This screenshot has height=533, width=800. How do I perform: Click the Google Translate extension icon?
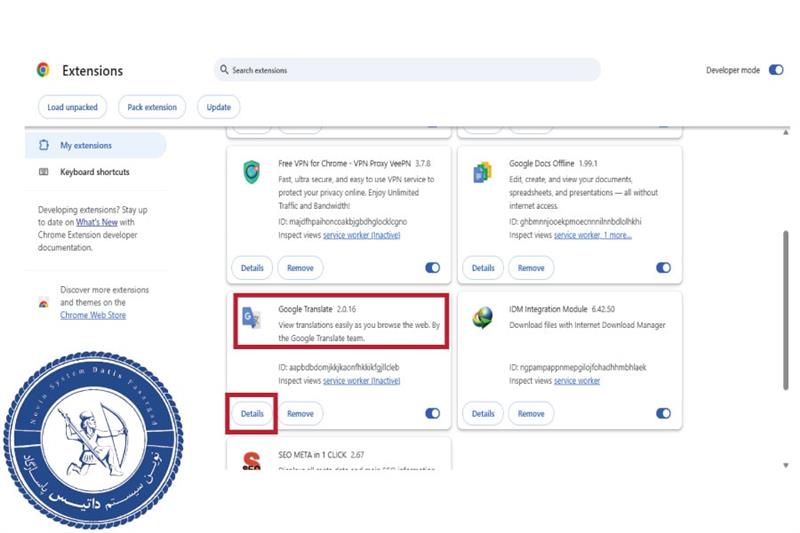[x=251, y=318]
